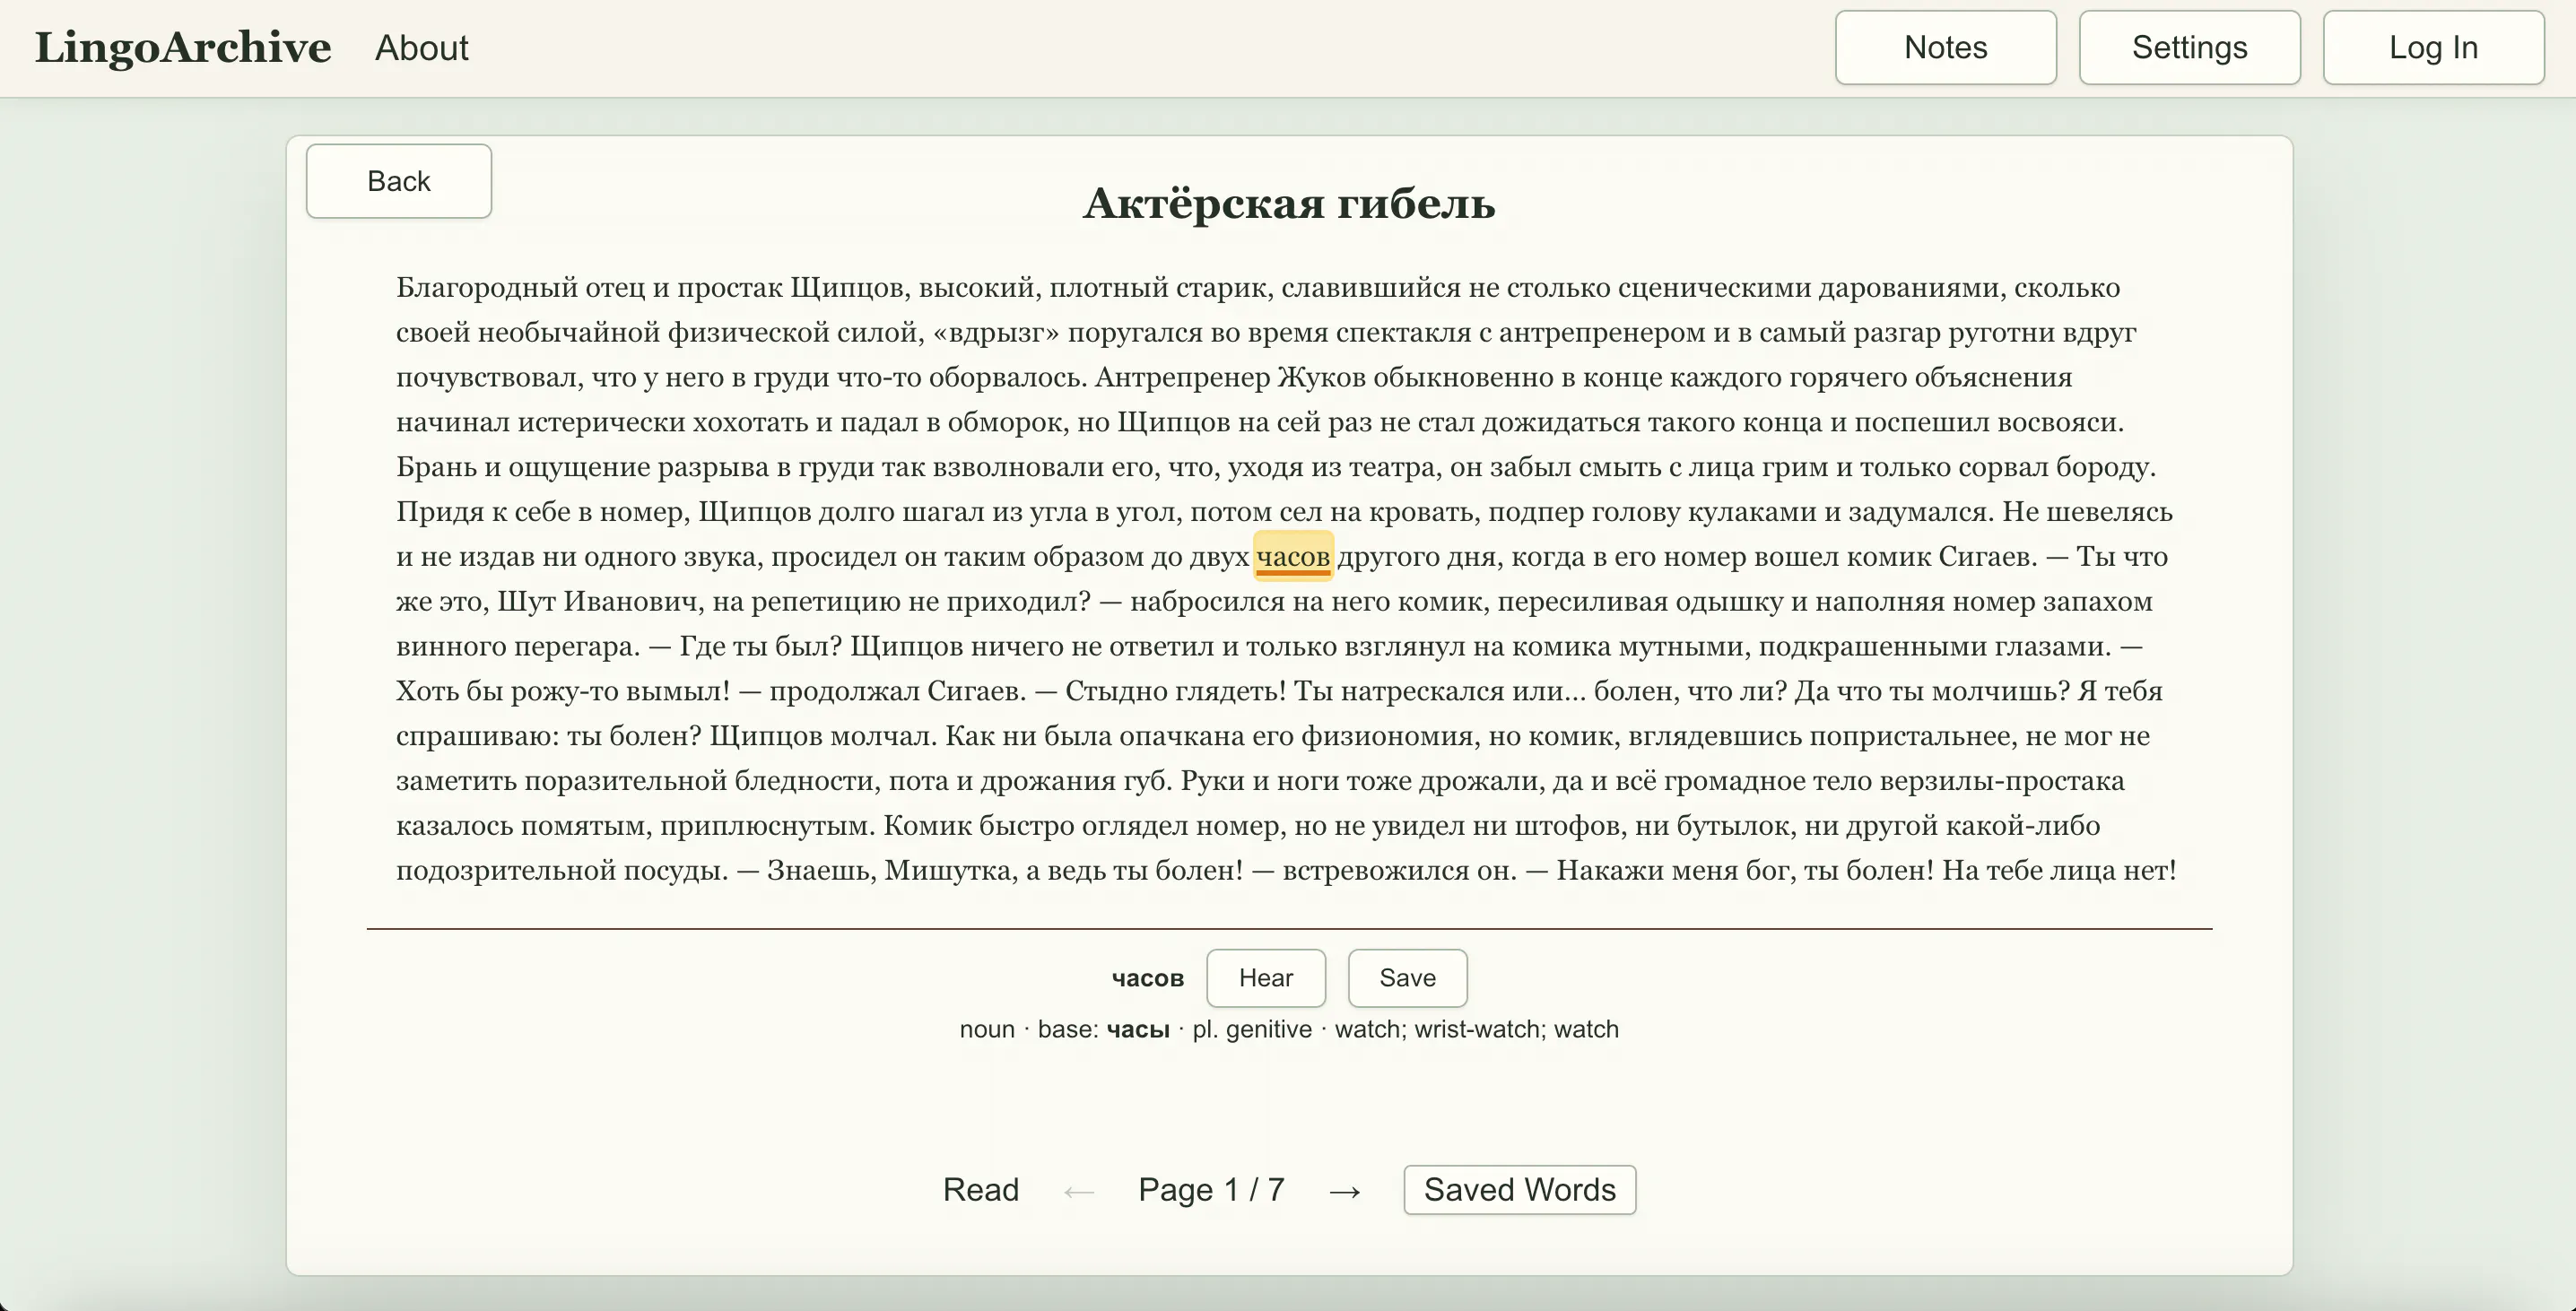Click the word Благородный in the text
Screen dimensions: 2576x1311
coord(487,288)
